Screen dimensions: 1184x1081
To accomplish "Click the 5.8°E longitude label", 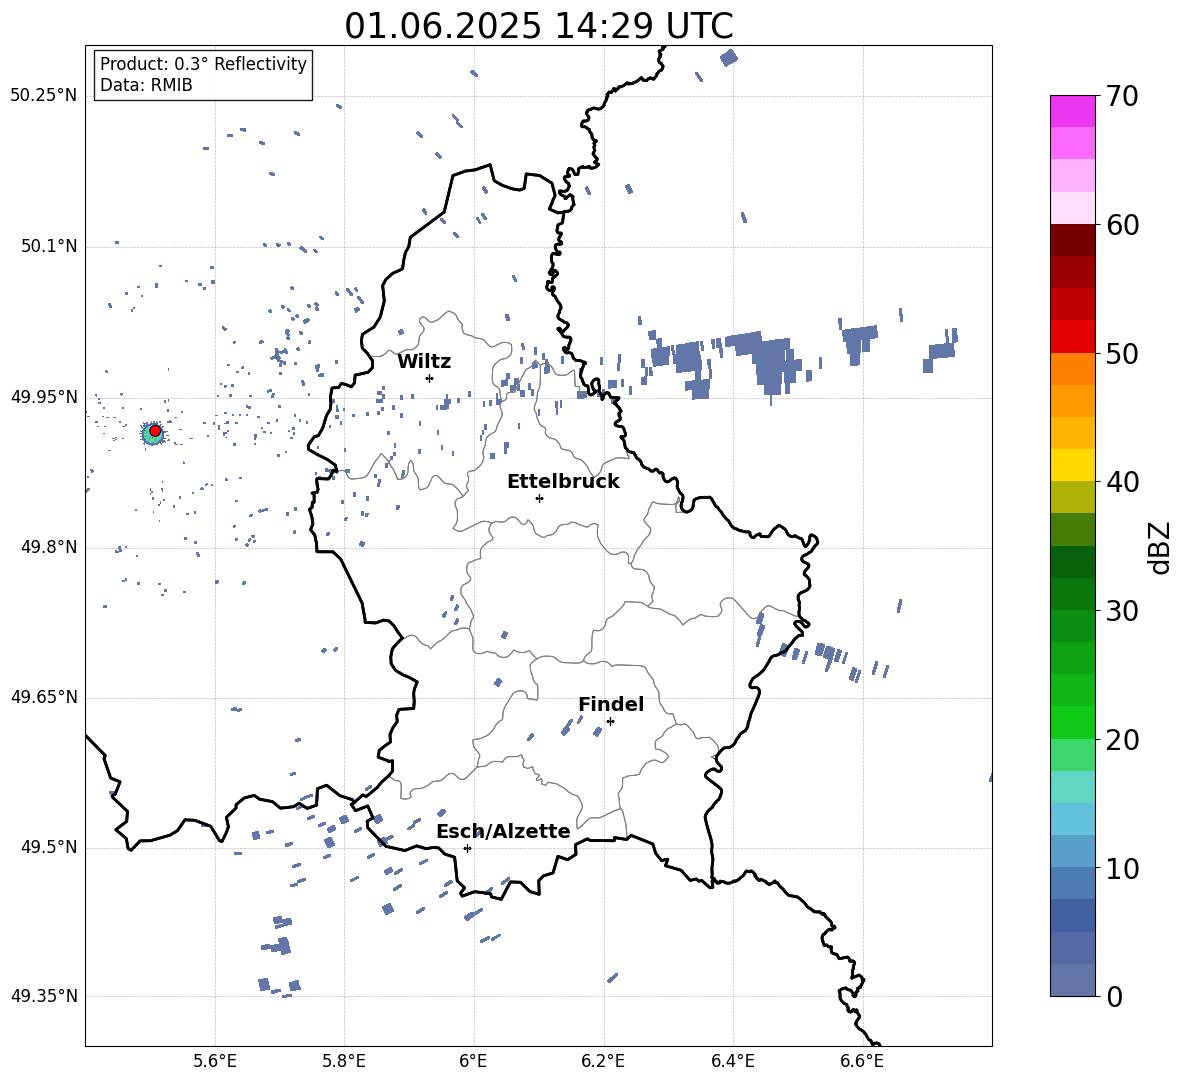I will pos(344,1061).
